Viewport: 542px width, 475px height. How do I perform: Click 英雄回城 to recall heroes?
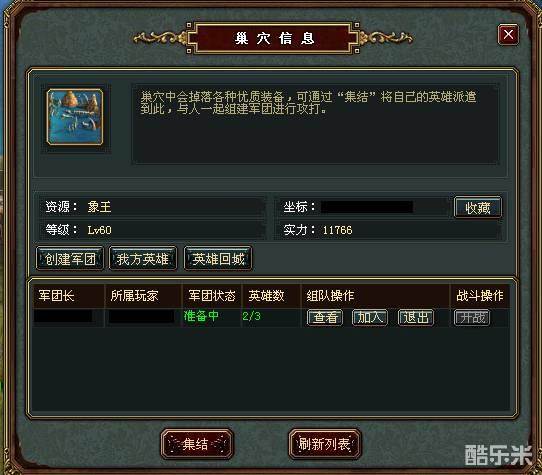click(x=218, y=258)
